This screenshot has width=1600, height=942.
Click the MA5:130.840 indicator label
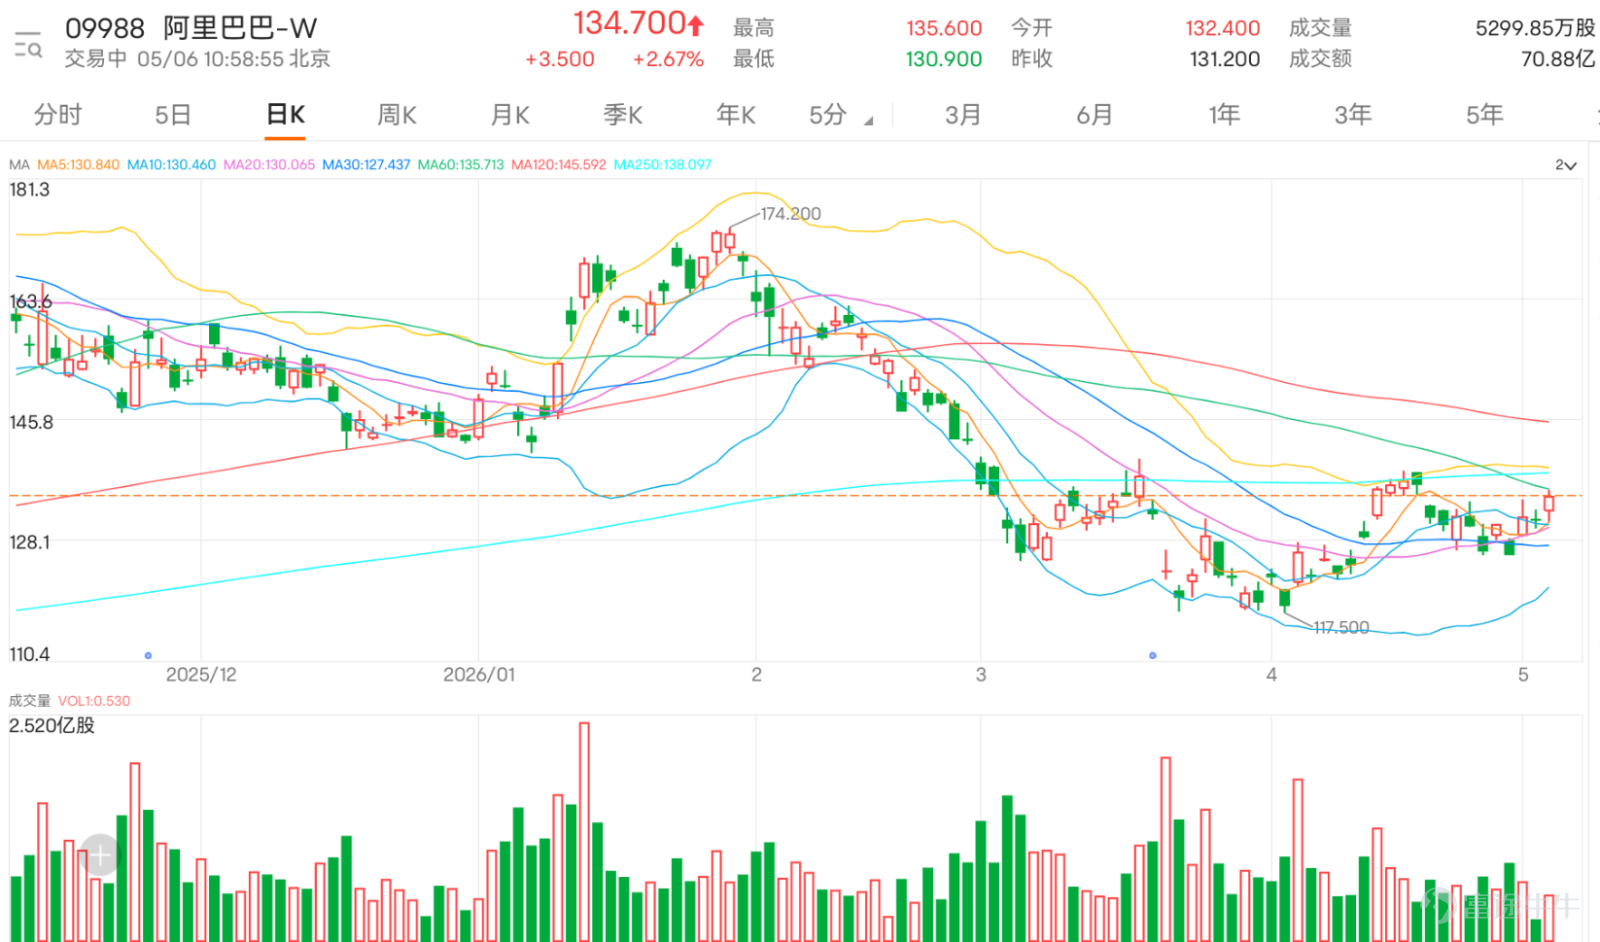click(78, 165)
